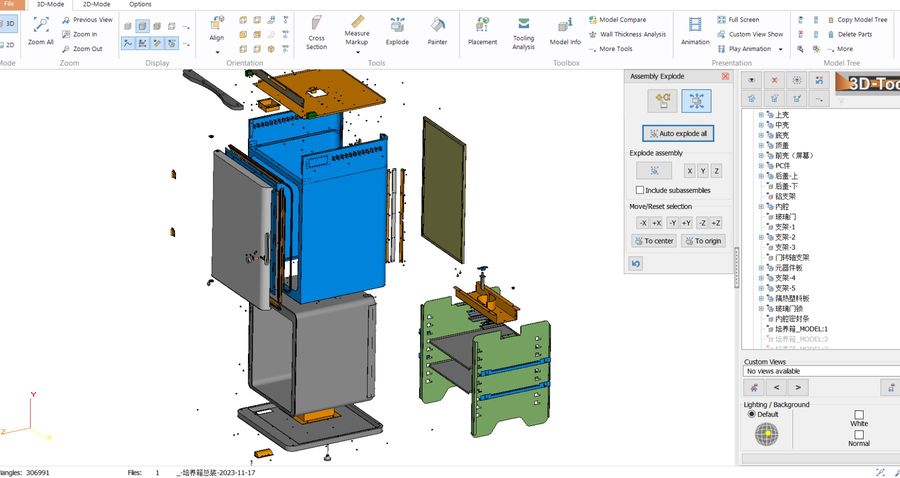Select Default lighting radio button
This screenshot has width=900, height=478.
click(751, 414)
